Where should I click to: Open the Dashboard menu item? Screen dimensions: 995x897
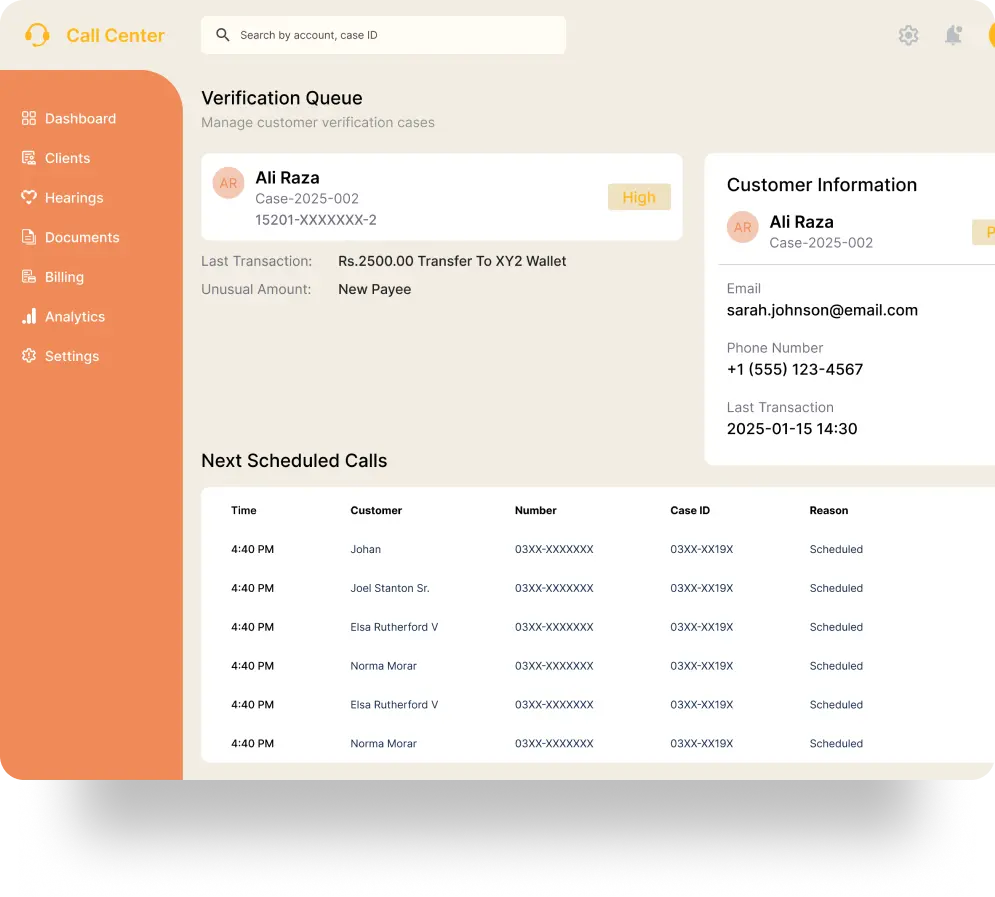(80, 119)
